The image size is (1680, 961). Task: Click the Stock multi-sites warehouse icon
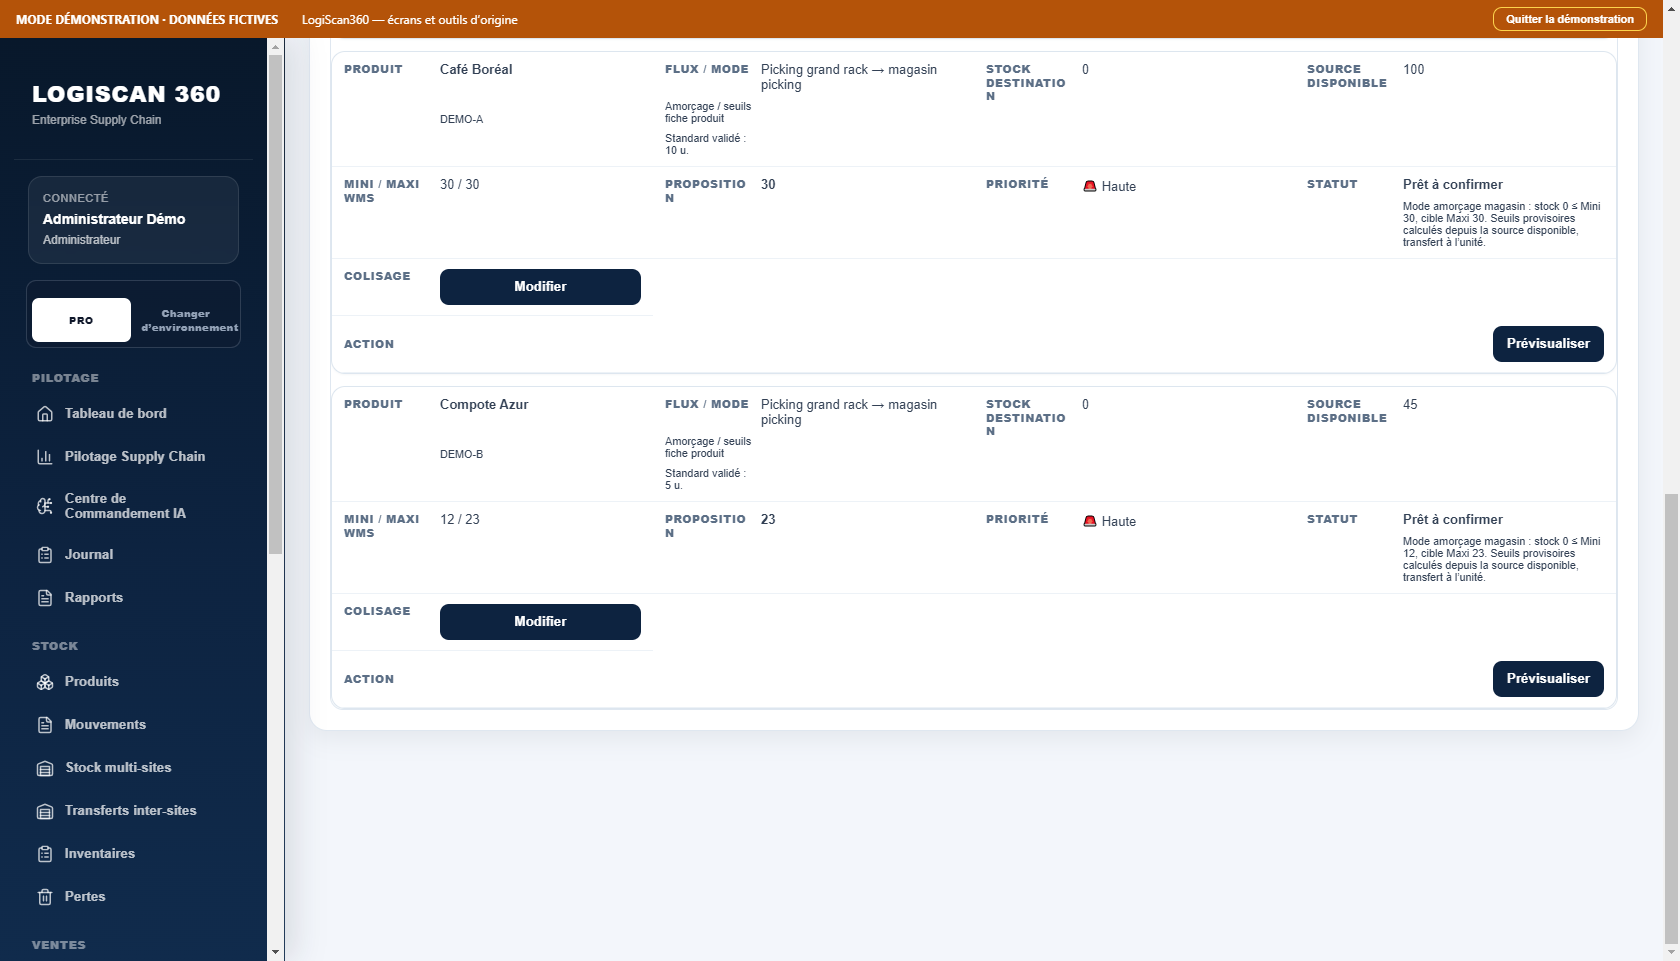pyautogui.click(x=45, y=768)
